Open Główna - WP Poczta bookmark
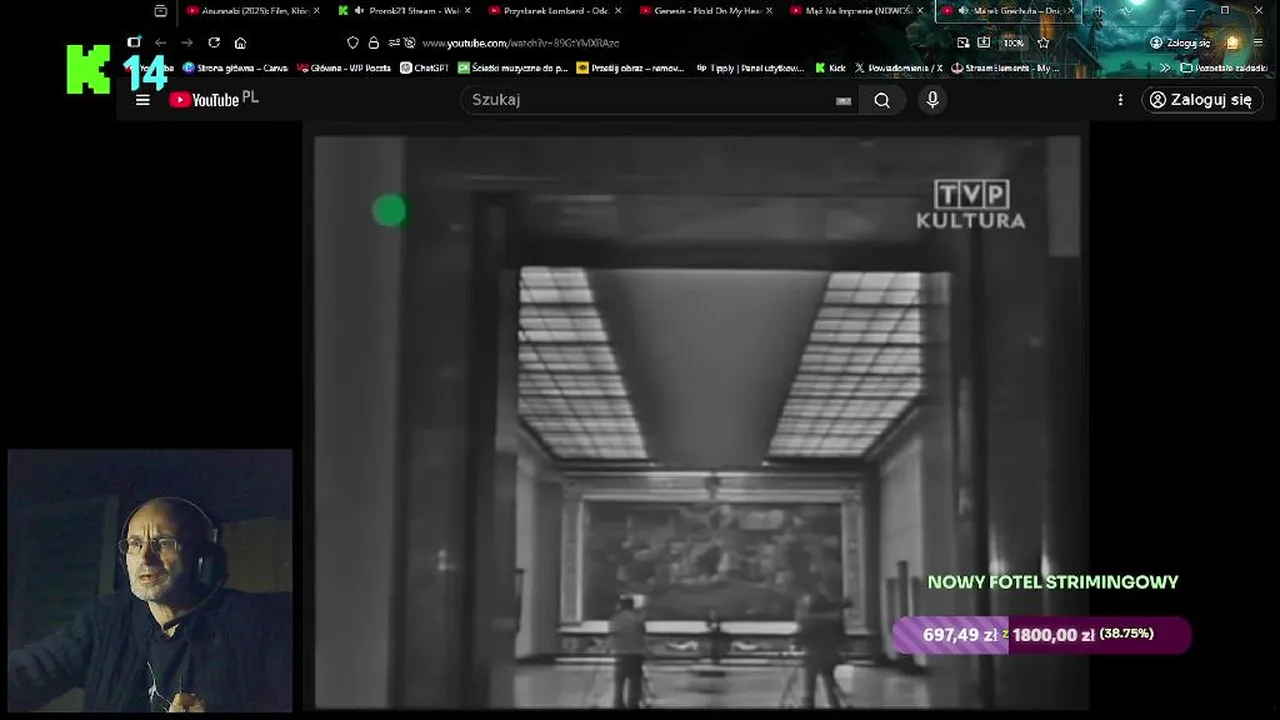The width and height of the screenshot is (1280, 720). tap(343, 68)
